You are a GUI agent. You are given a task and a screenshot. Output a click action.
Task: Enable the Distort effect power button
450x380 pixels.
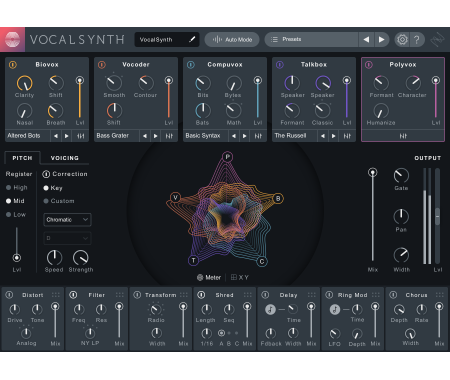(x=9, y=295)
